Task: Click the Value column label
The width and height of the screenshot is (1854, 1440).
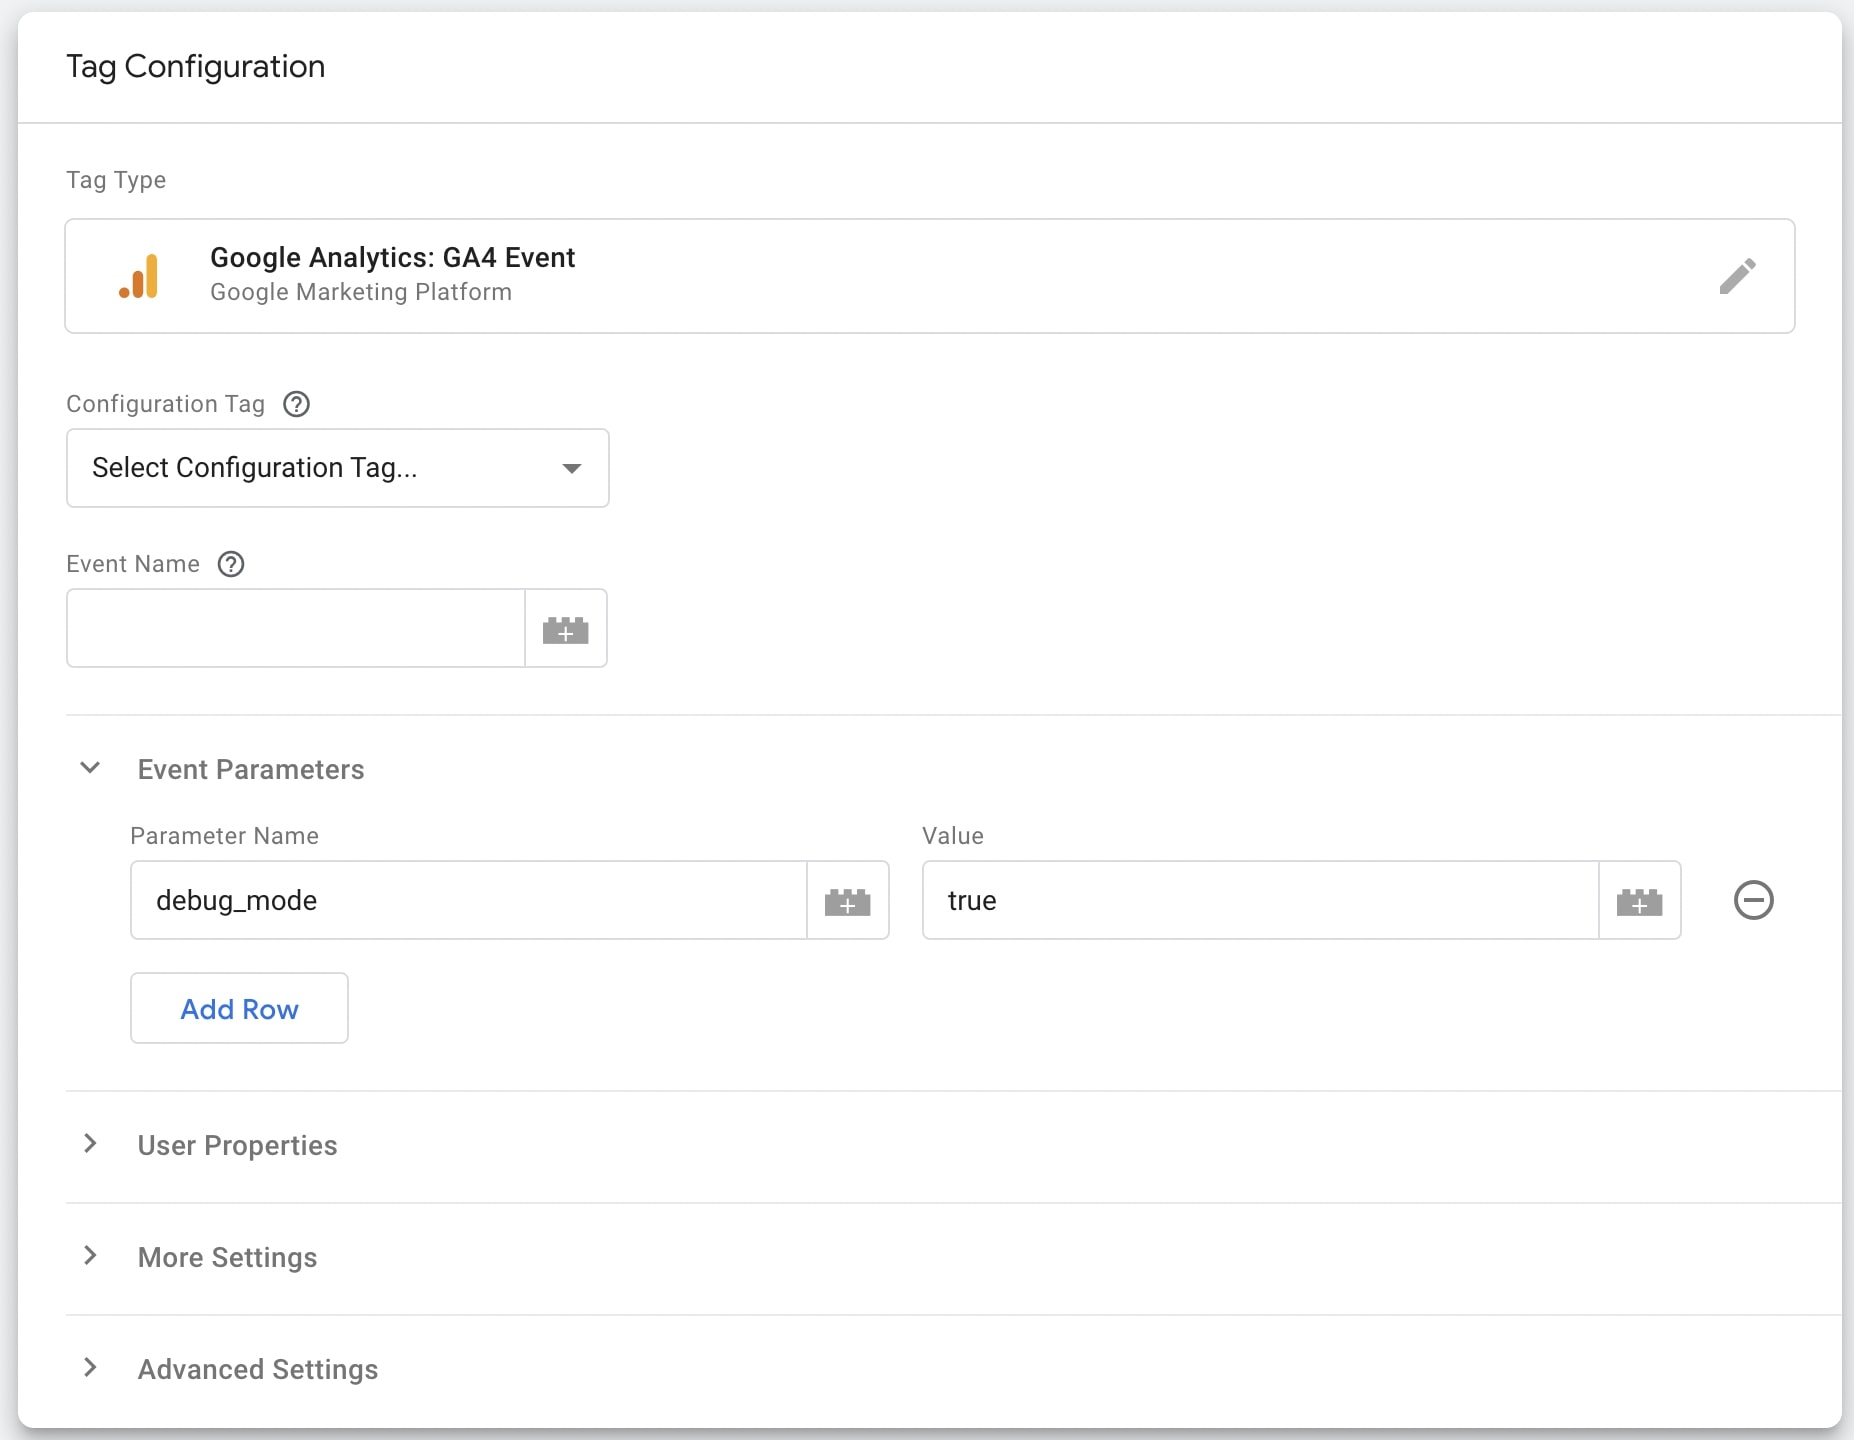Action: (x=953, y=836)
